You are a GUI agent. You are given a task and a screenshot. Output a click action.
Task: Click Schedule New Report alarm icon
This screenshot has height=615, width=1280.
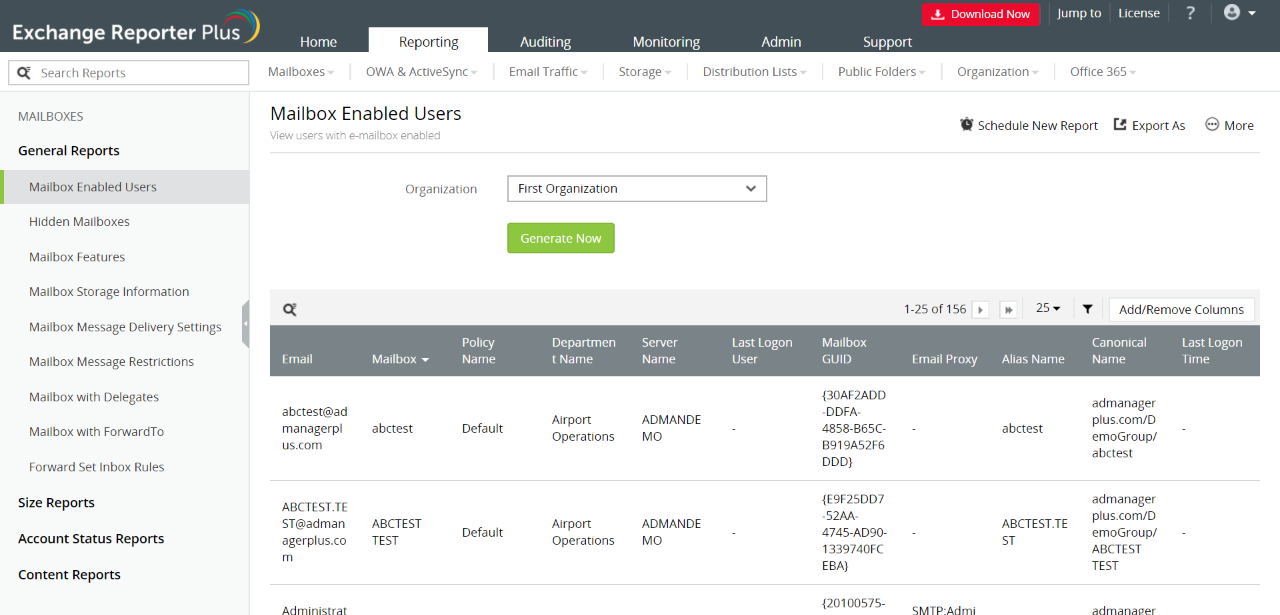966,125
